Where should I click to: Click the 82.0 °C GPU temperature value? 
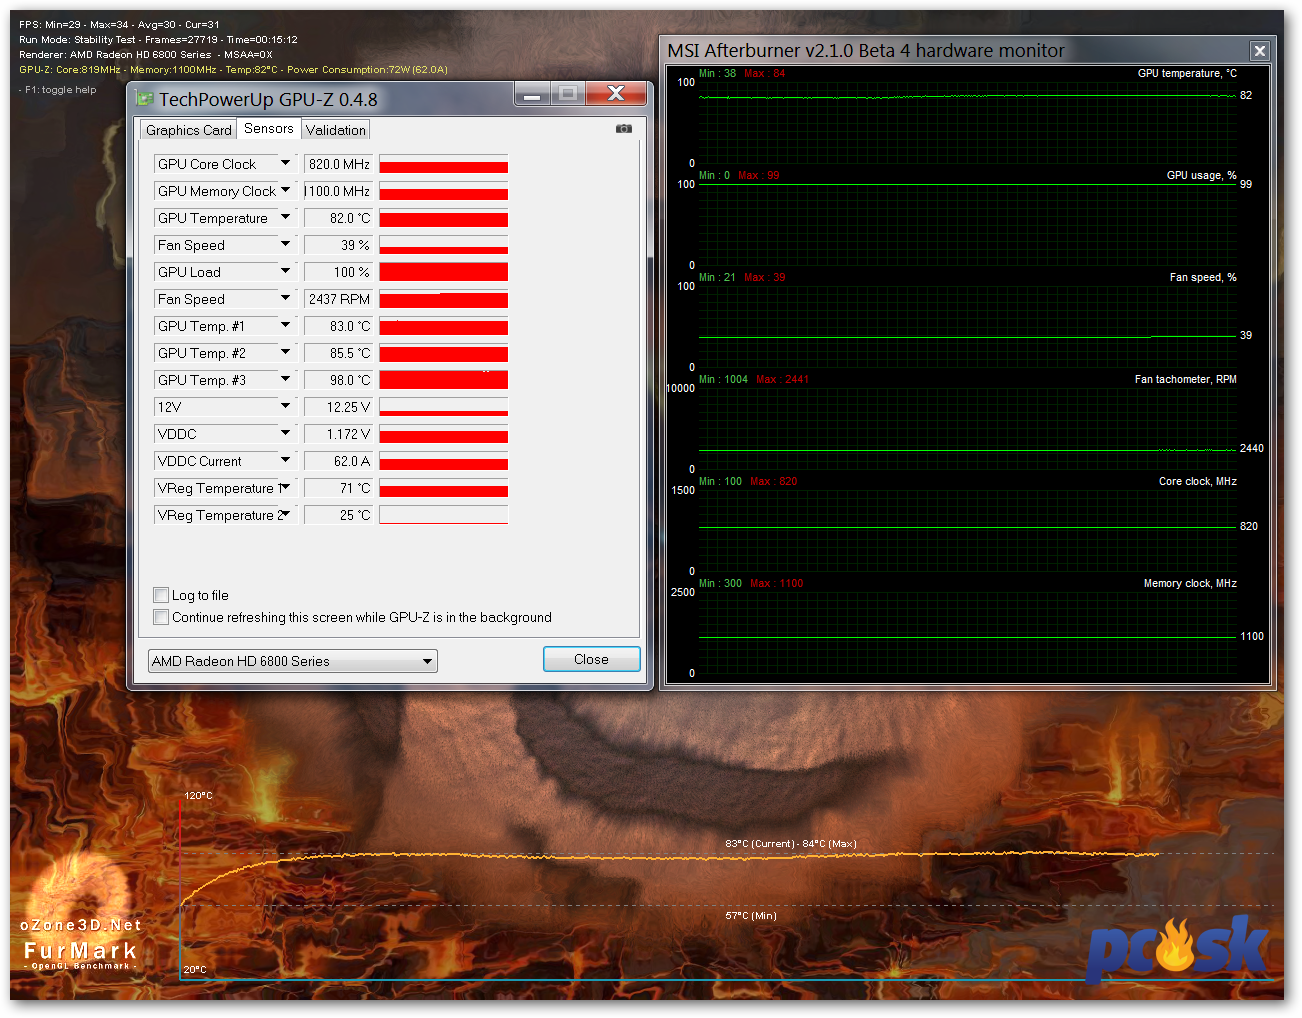click(338, 218)
